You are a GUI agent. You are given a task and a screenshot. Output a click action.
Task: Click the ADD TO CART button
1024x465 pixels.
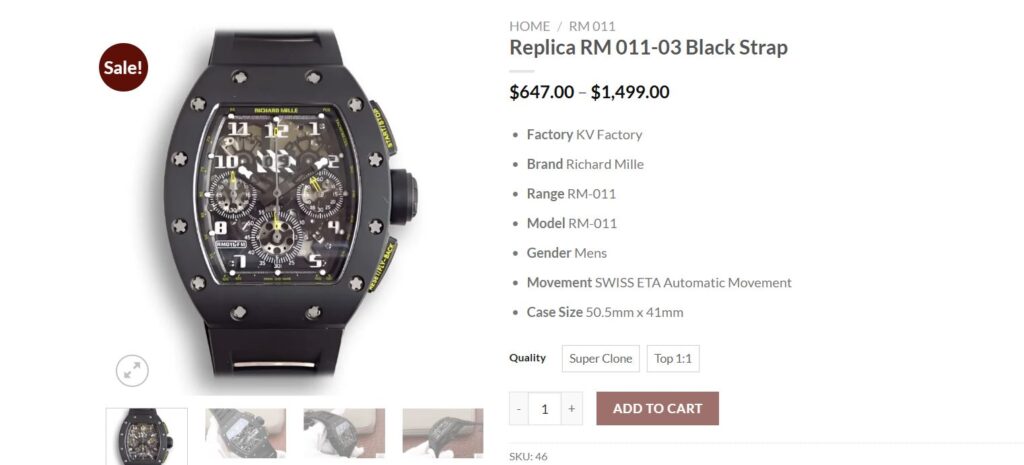[658, 409]
